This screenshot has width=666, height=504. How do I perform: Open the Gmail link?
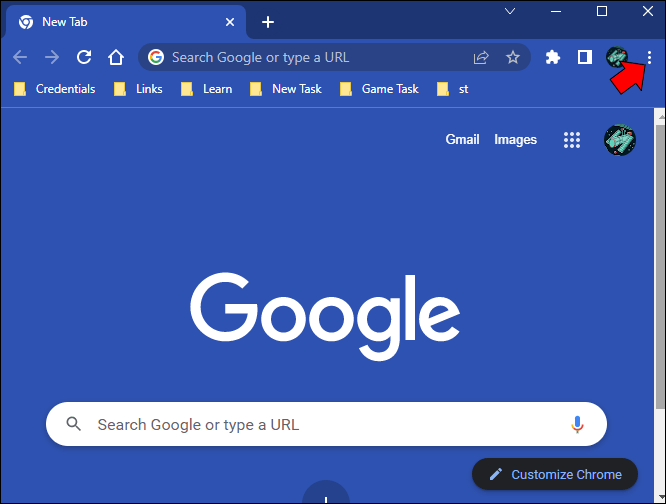(x=462, y=140)
